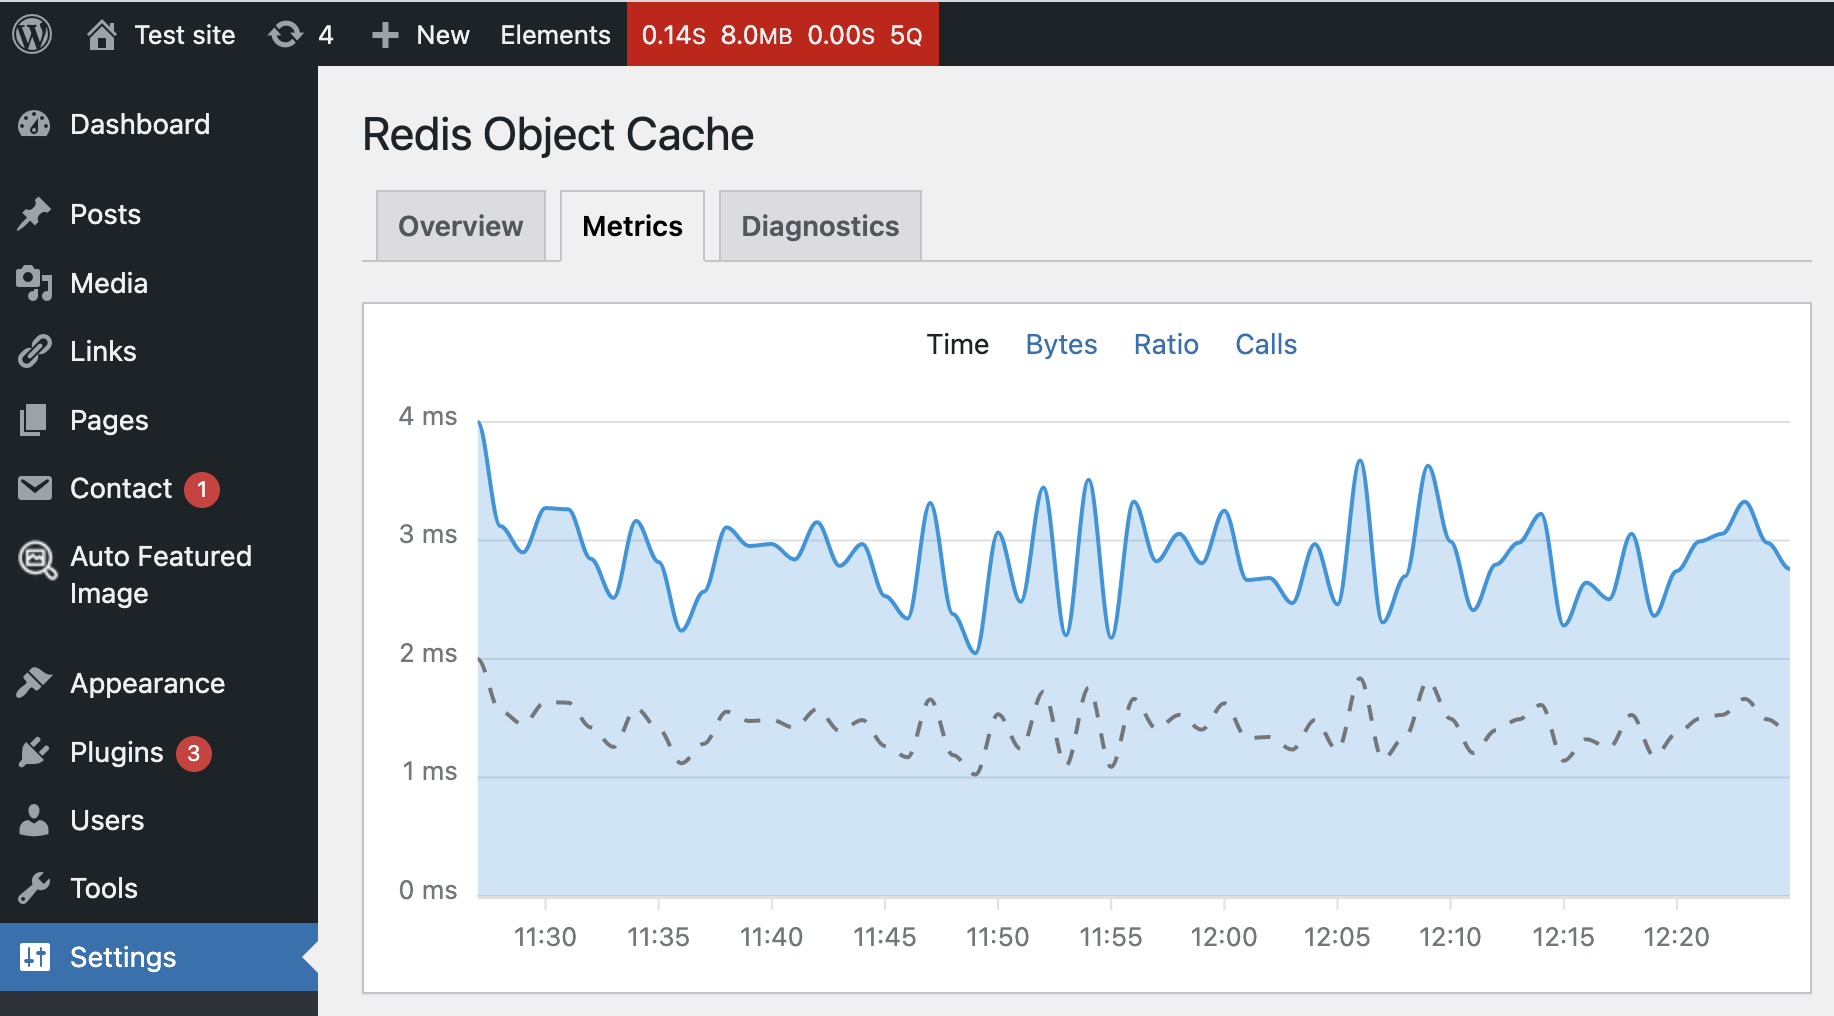
Task: Open Auto Featured Image settings
Action: click(161, 574)
